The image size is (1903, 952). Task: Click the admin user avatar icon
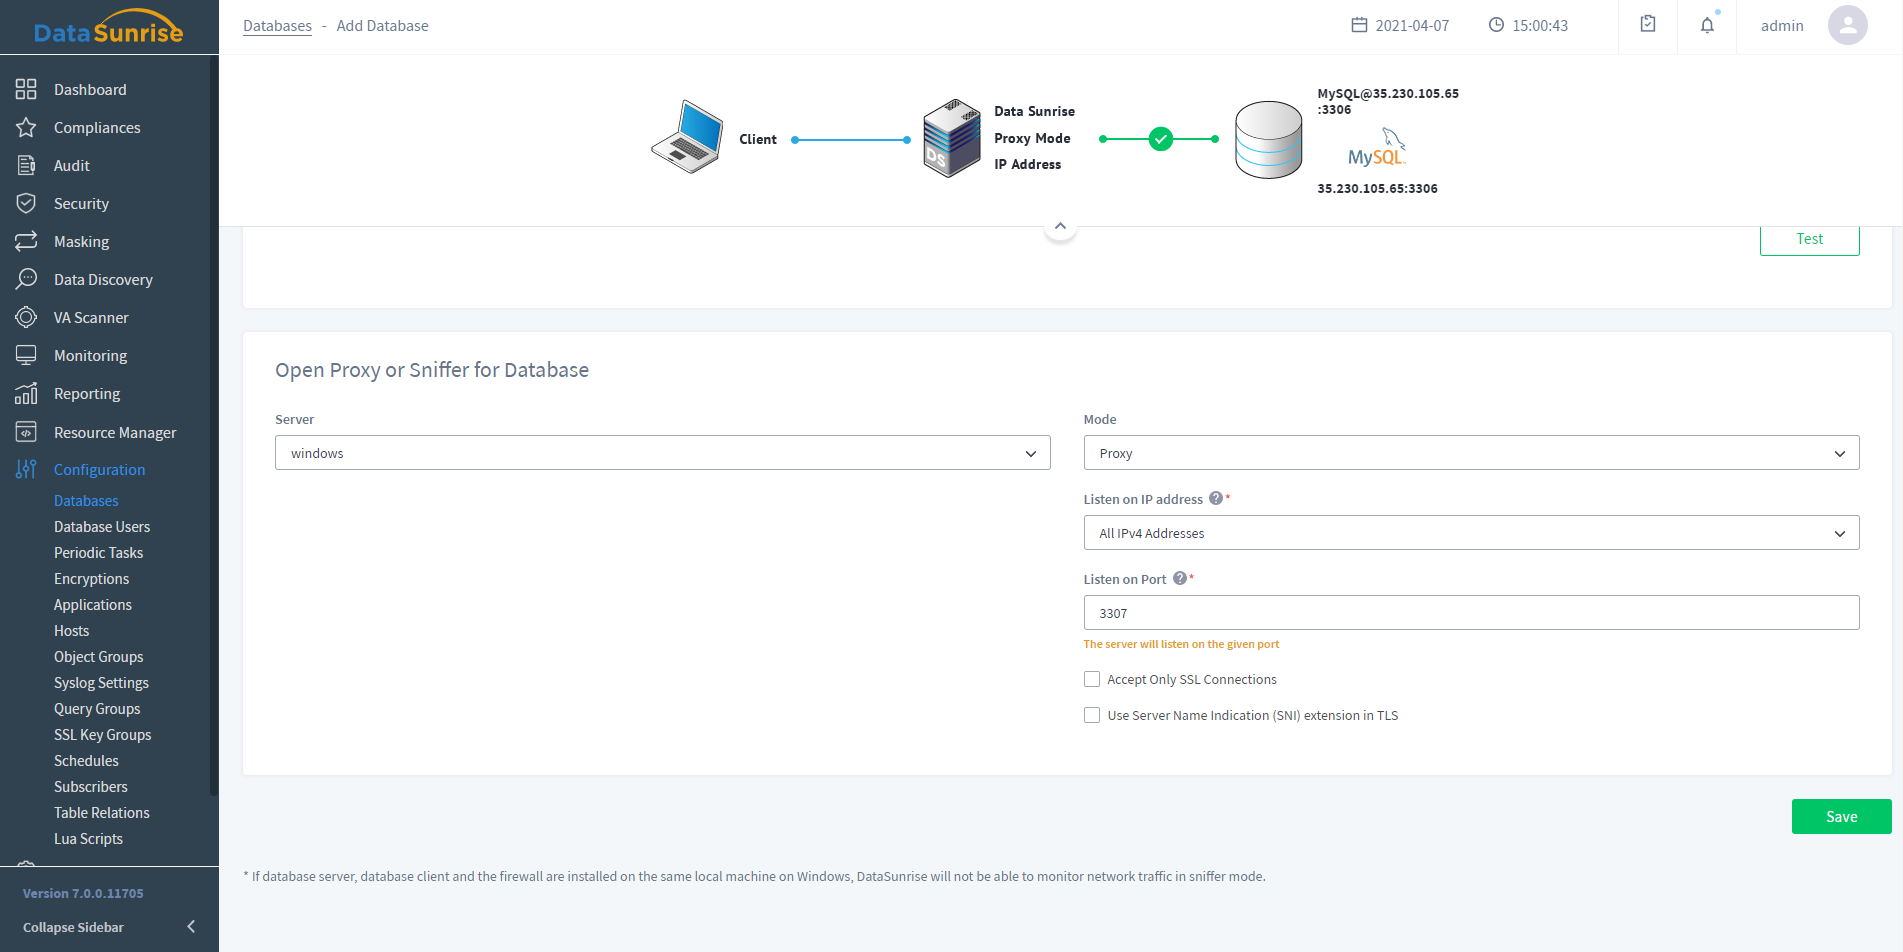pyautogui.click(x=1847, y=25)
